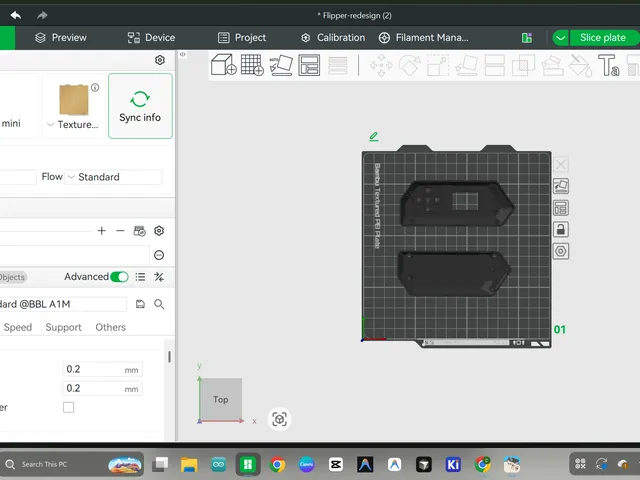Image resolution: width=640 pixels, height=480 pixels.
Task: Click the Sync info button
Action: click(140, 106)
